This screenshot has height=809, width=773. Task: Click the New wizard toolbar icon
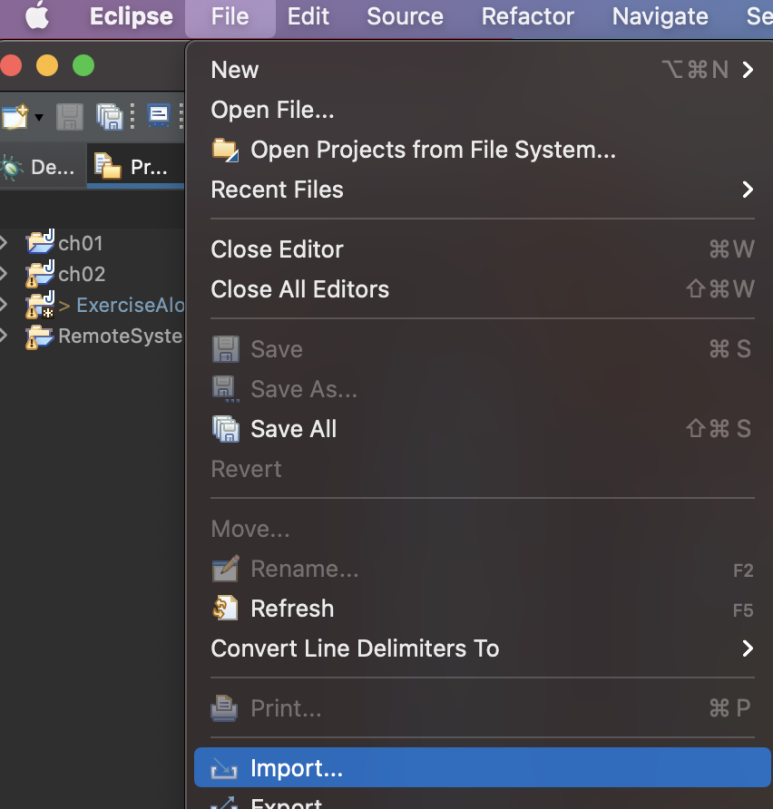coord(15,117)
